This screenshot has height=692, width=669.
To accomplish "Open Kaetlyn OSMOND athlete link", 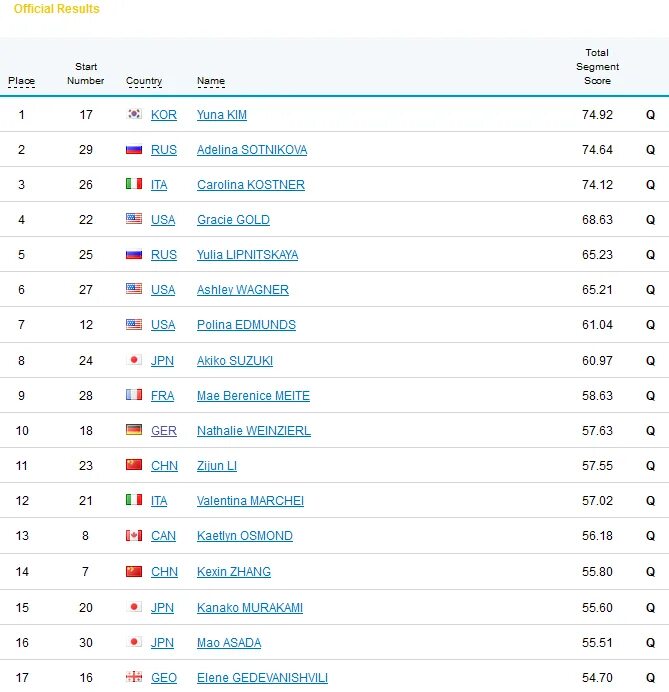I will click(245, 536).
